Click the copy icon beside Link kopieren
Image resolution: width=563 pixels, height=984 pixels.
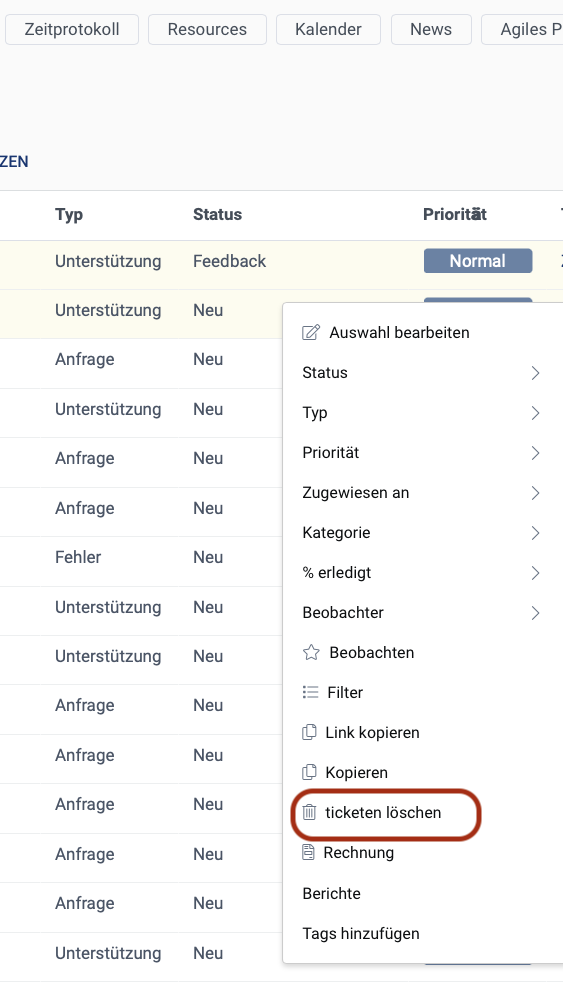tap(309, 732)
